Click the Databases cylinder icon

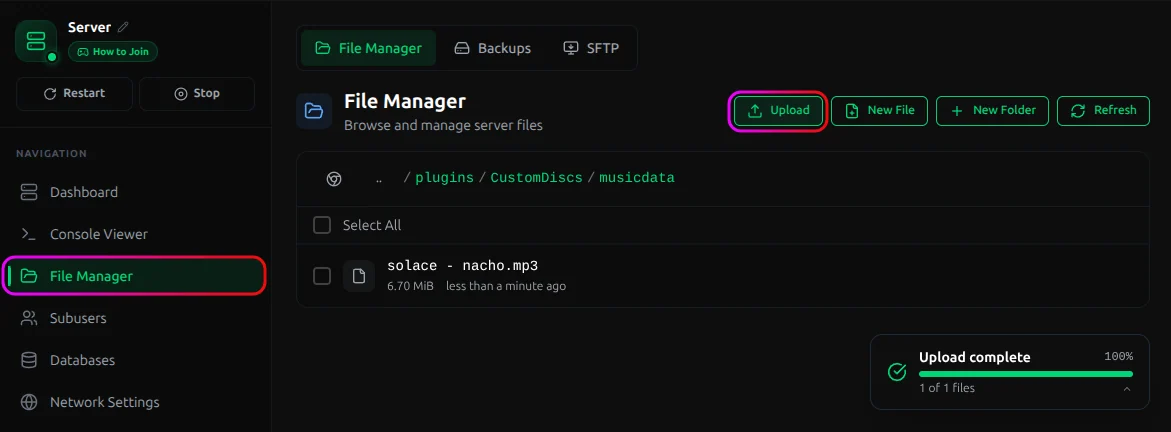click(29, 360)
